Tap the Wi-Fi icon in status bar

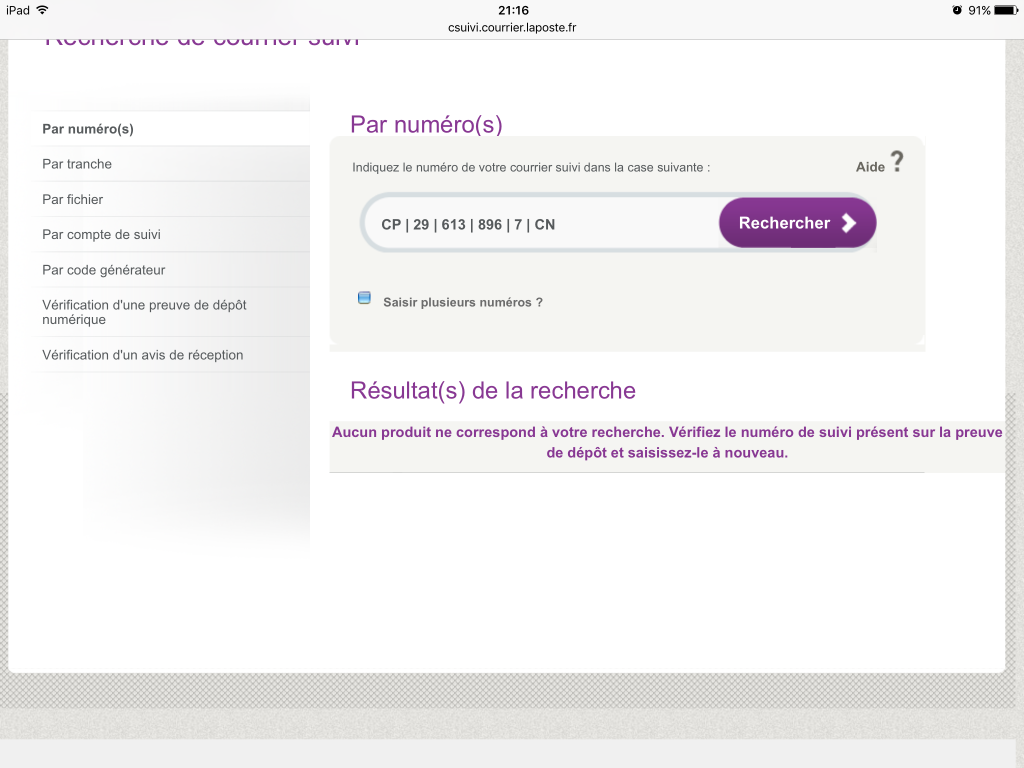(42, 10)
